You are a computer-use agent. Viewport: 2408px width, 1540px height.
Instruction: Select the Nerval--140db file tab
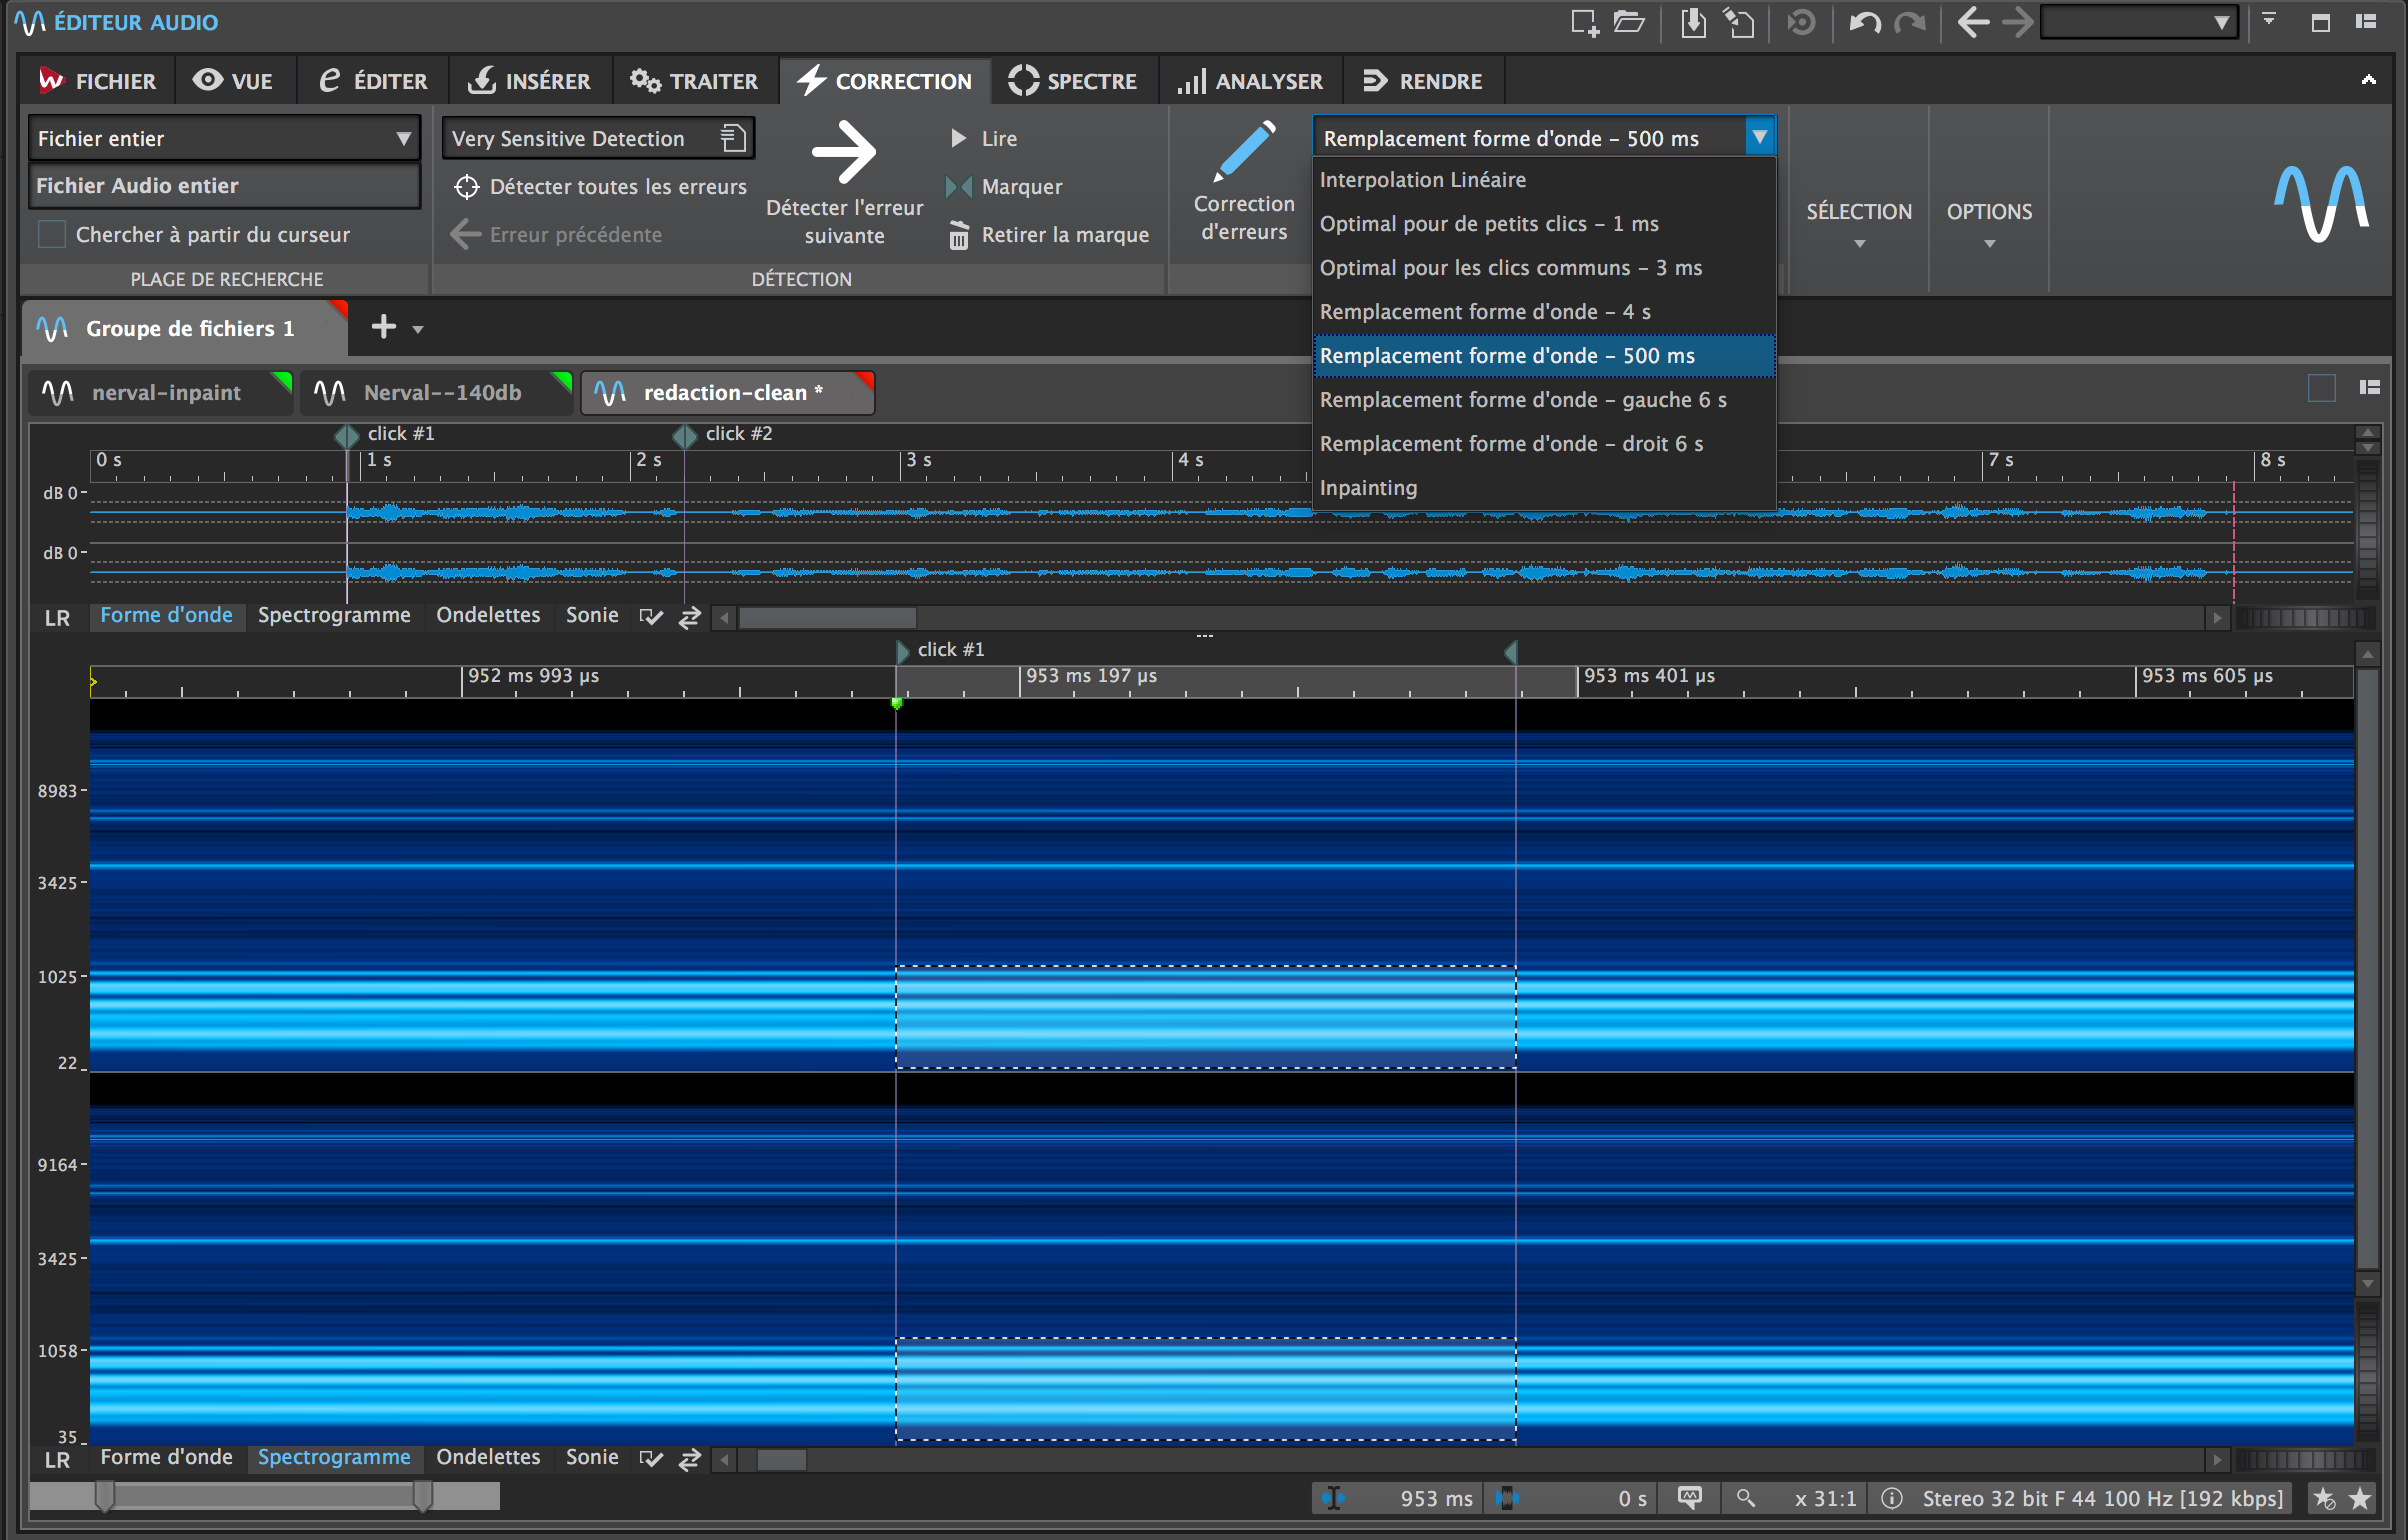tap(443, 392)
